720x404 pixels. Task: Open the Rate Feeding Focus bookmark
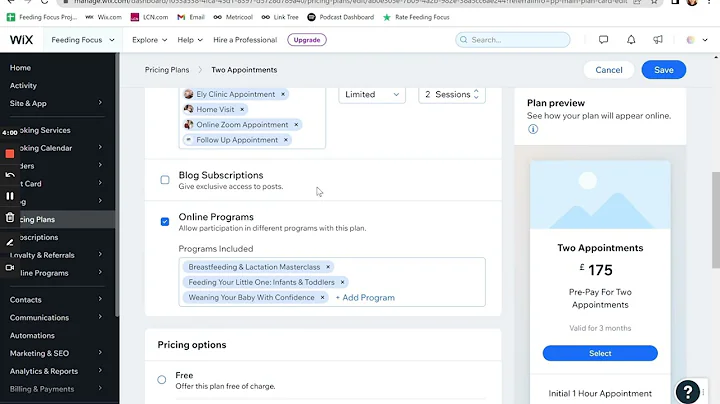tap(416, 17)
